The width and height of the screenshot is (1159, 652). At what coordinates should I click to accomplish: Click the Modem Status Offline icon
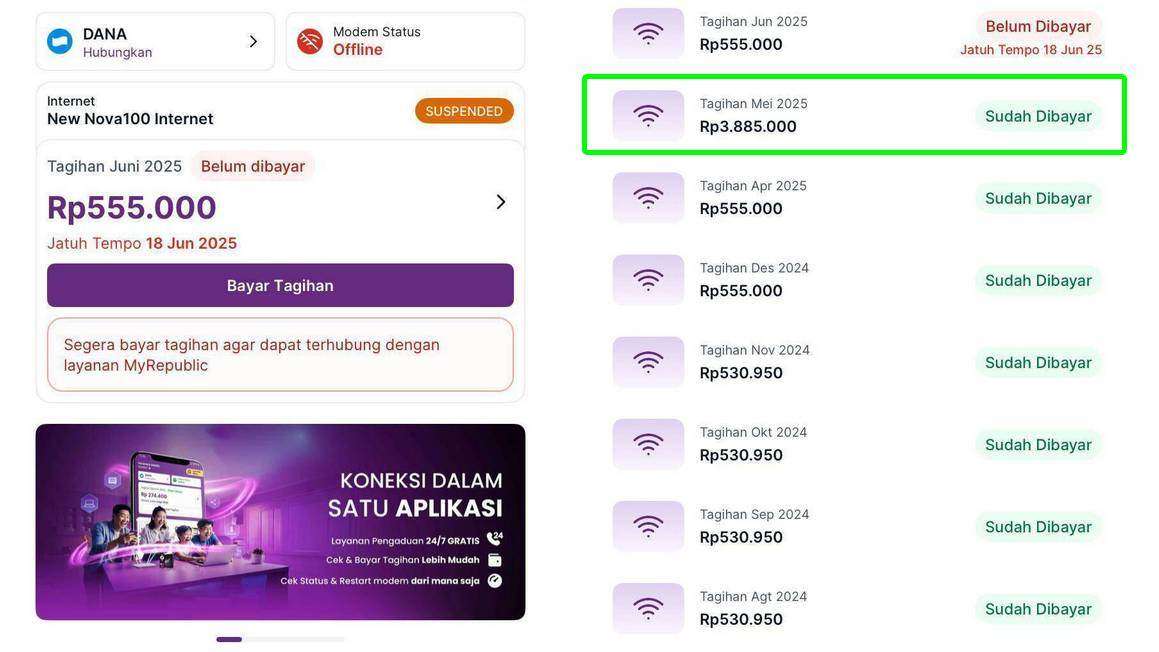[308, 41]
